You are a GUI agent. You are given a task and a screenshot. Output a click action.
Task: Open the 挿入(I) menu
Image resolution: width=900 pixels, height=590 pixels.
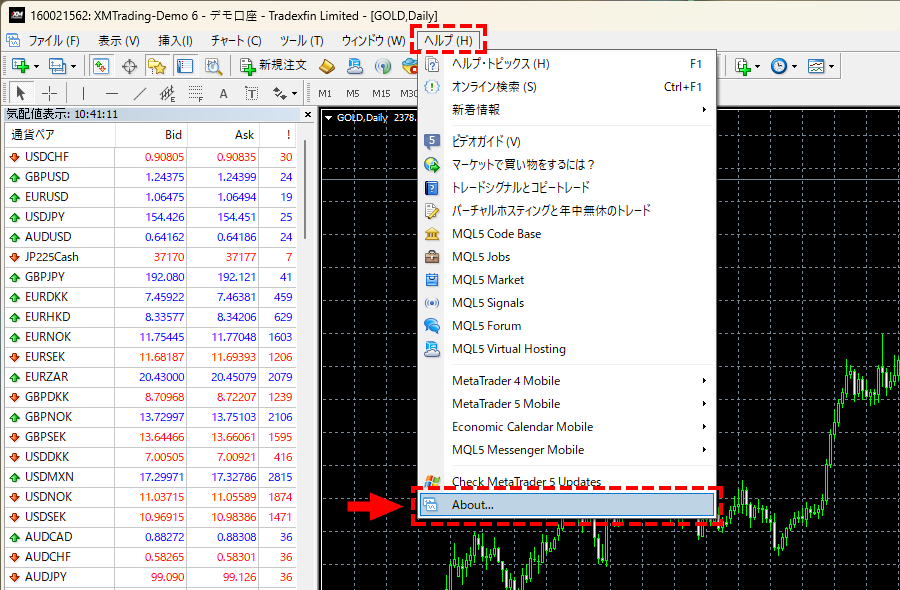175,41
